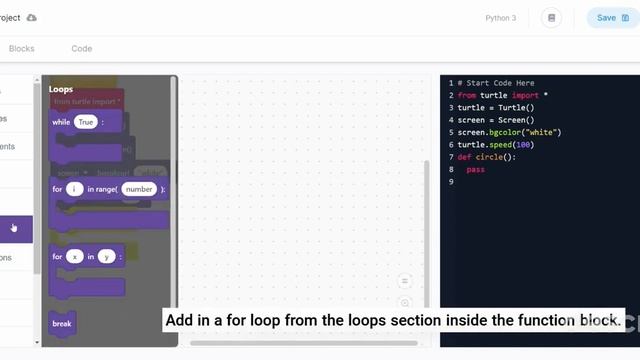Viewport: 640px width, 360px height.
Task: Click the 'pass' line in code editor
Action: coord(475,169)
